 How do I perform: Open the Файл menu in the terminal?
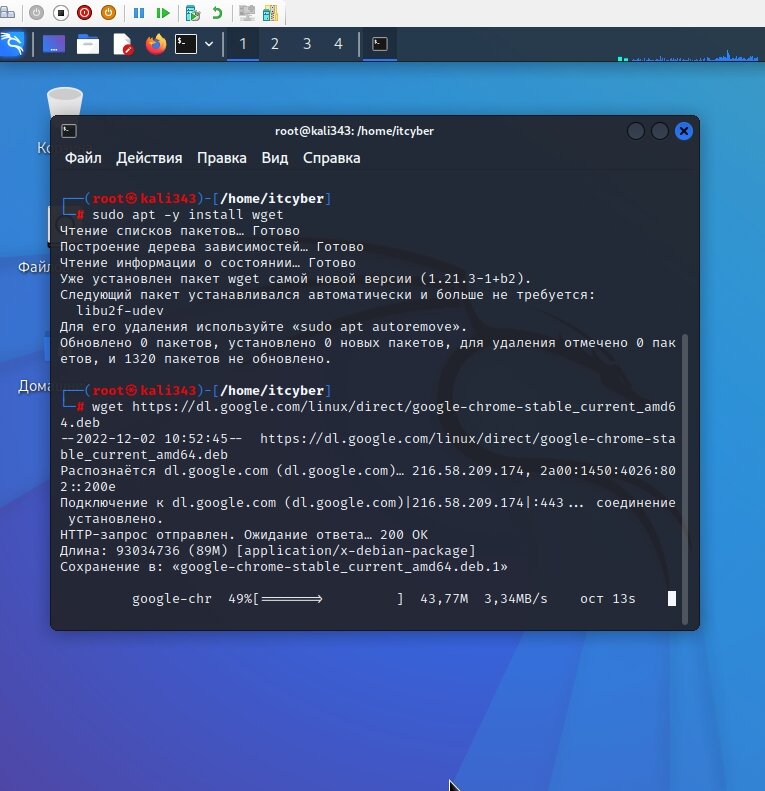[83, 158]
